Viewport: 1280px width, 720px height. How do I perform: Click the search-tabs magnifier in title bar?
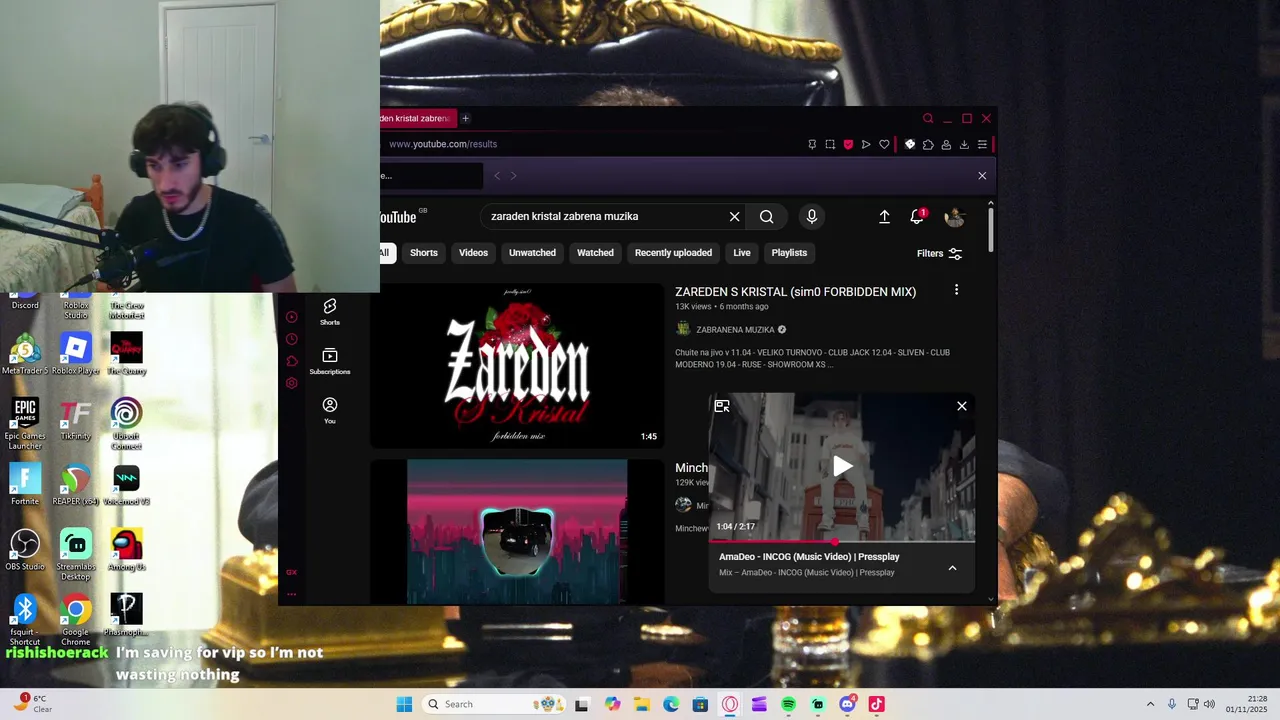[928, 118]
